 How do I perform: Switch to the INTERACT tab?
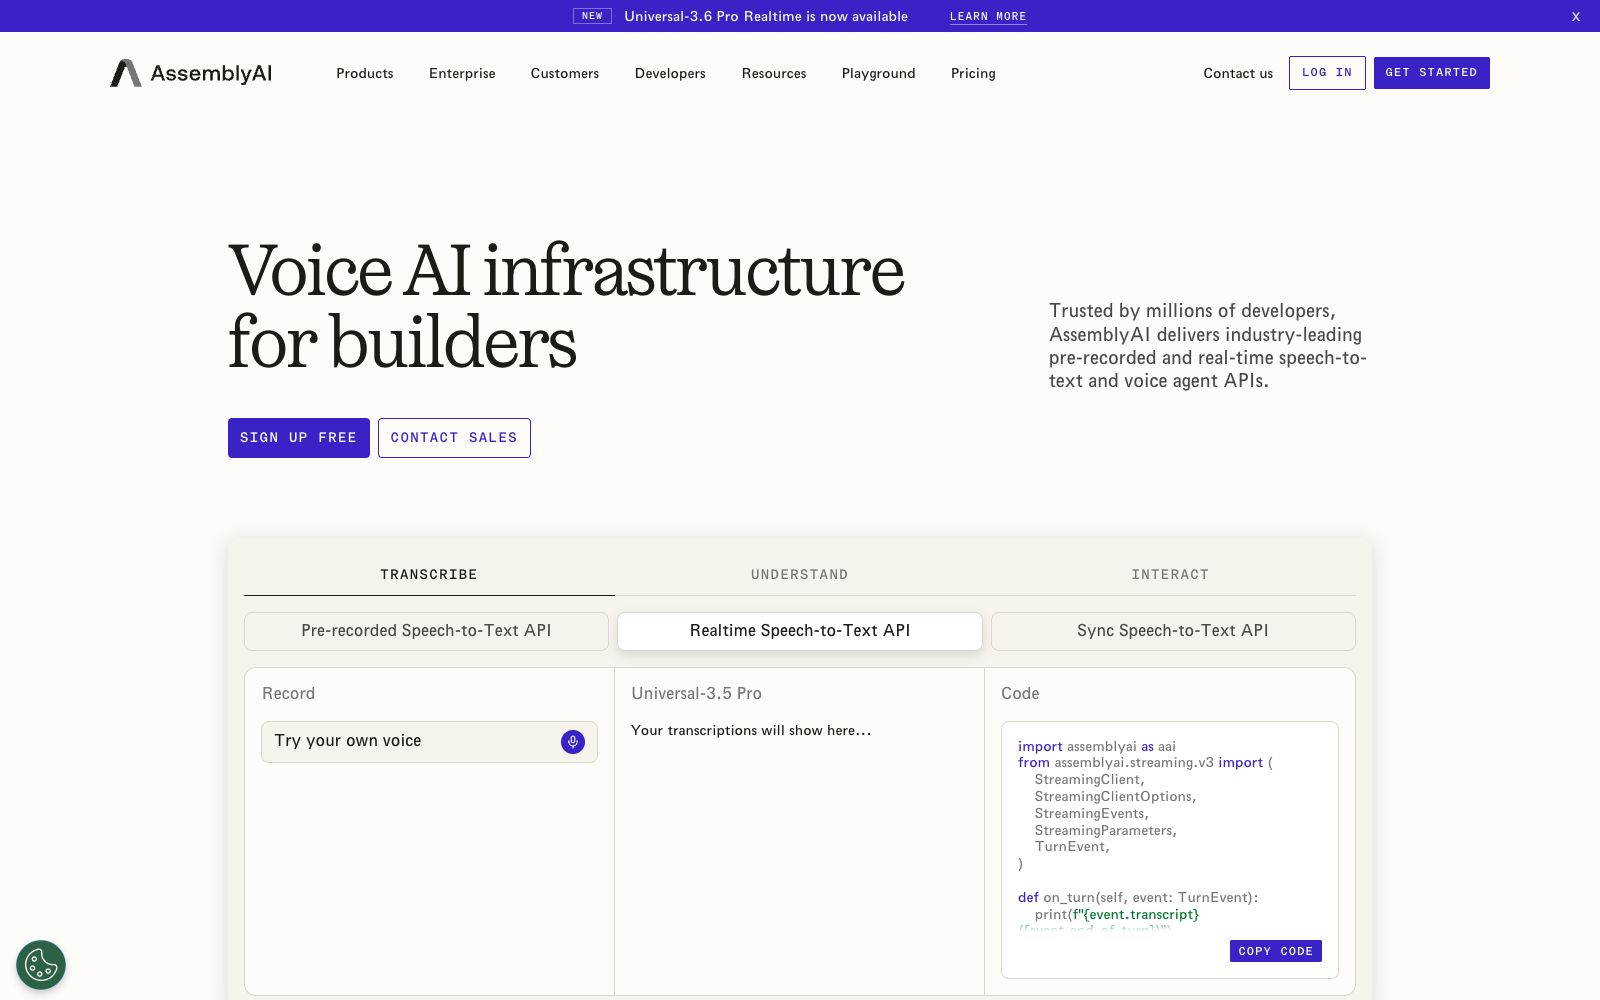tap(1170, 574)
